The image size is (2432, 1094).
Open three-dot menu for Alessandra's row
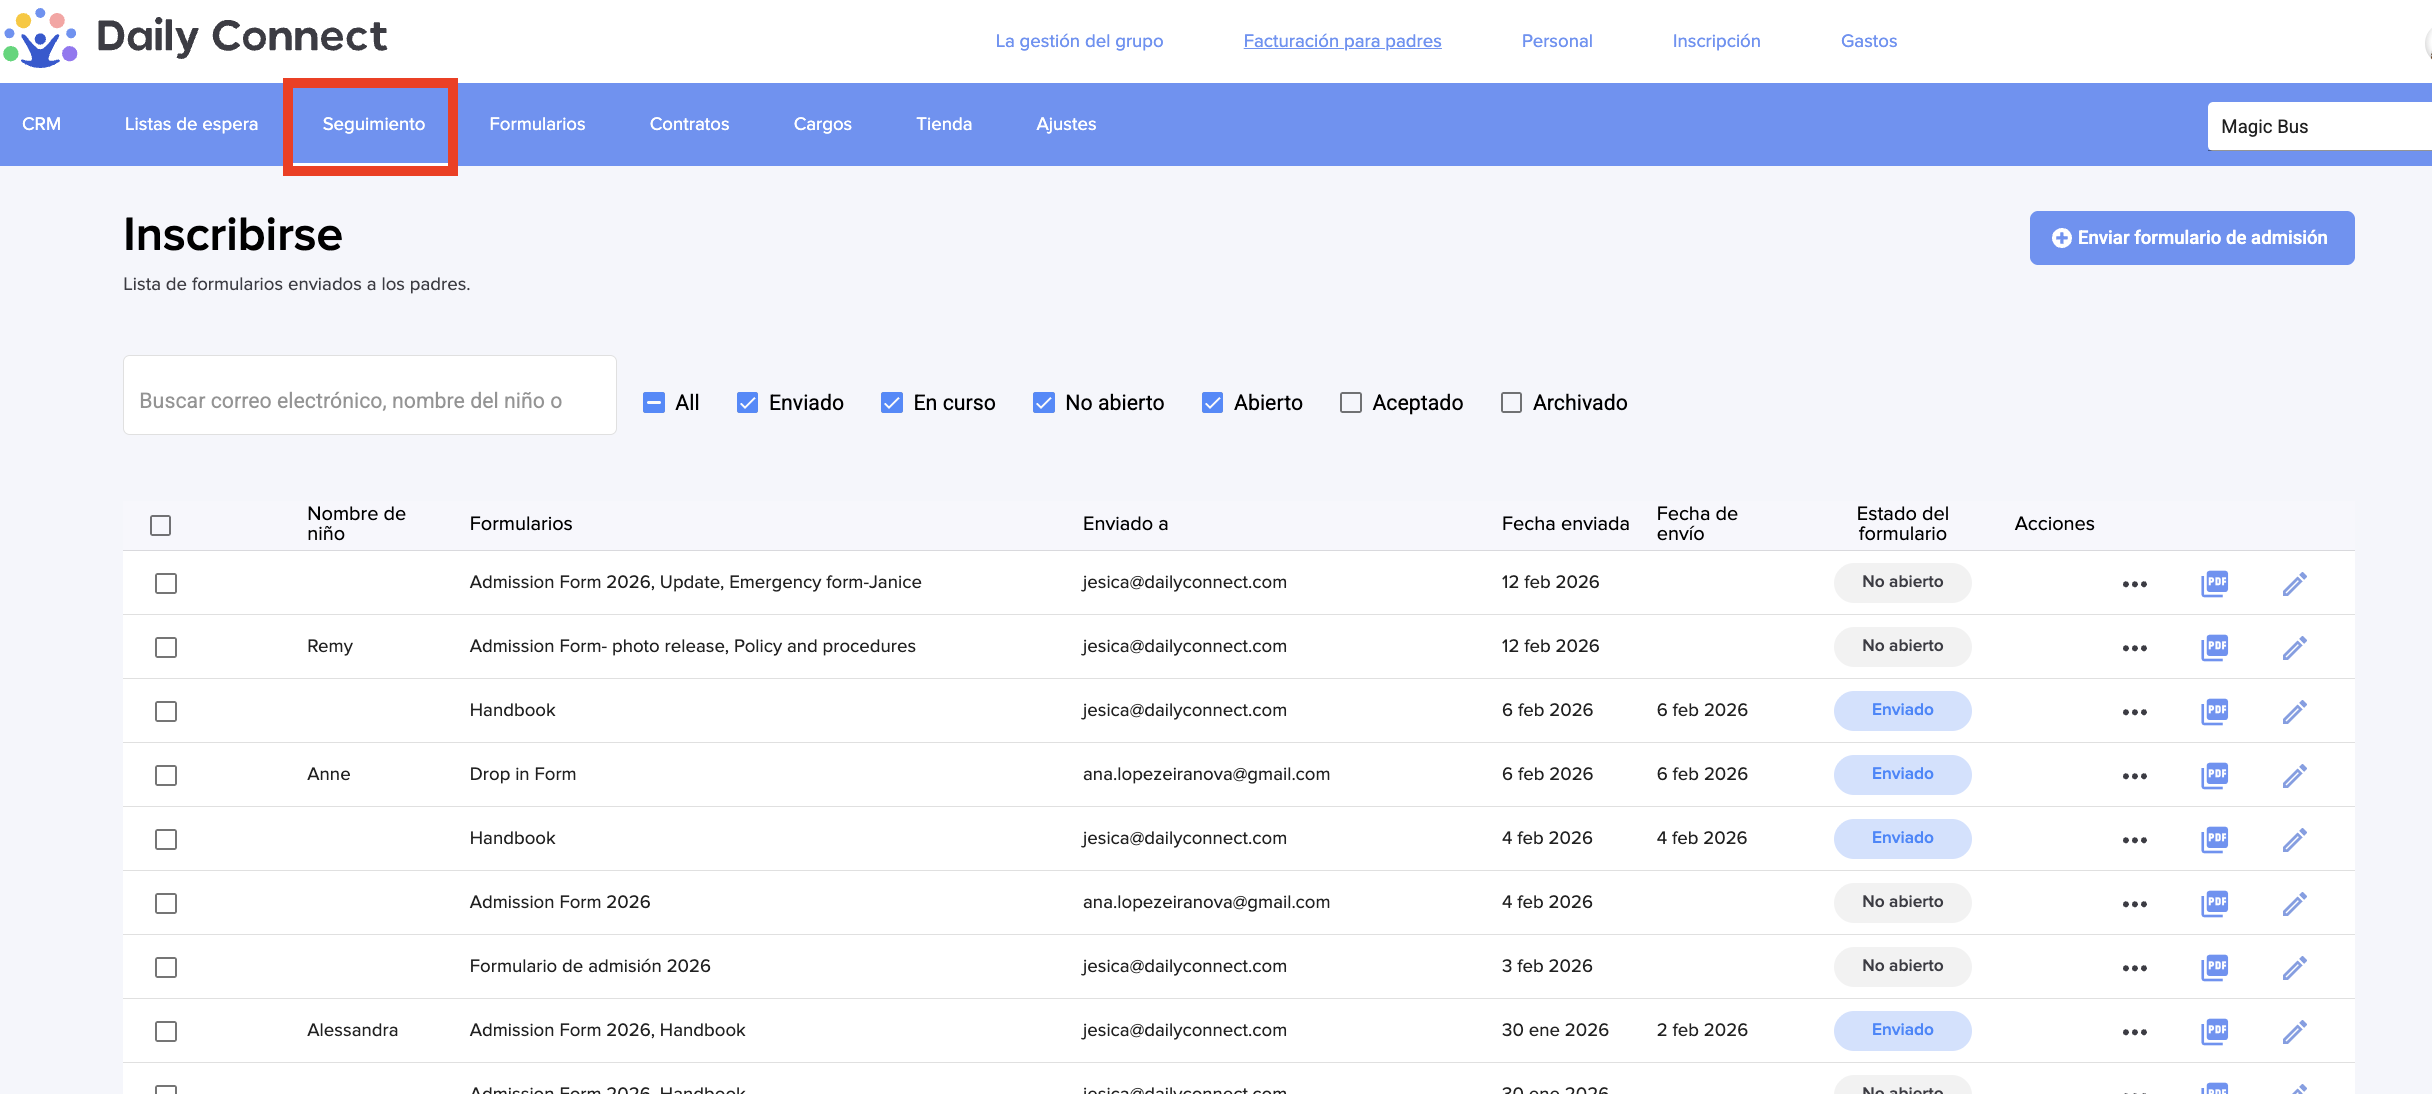[x=2134, y=1031]
